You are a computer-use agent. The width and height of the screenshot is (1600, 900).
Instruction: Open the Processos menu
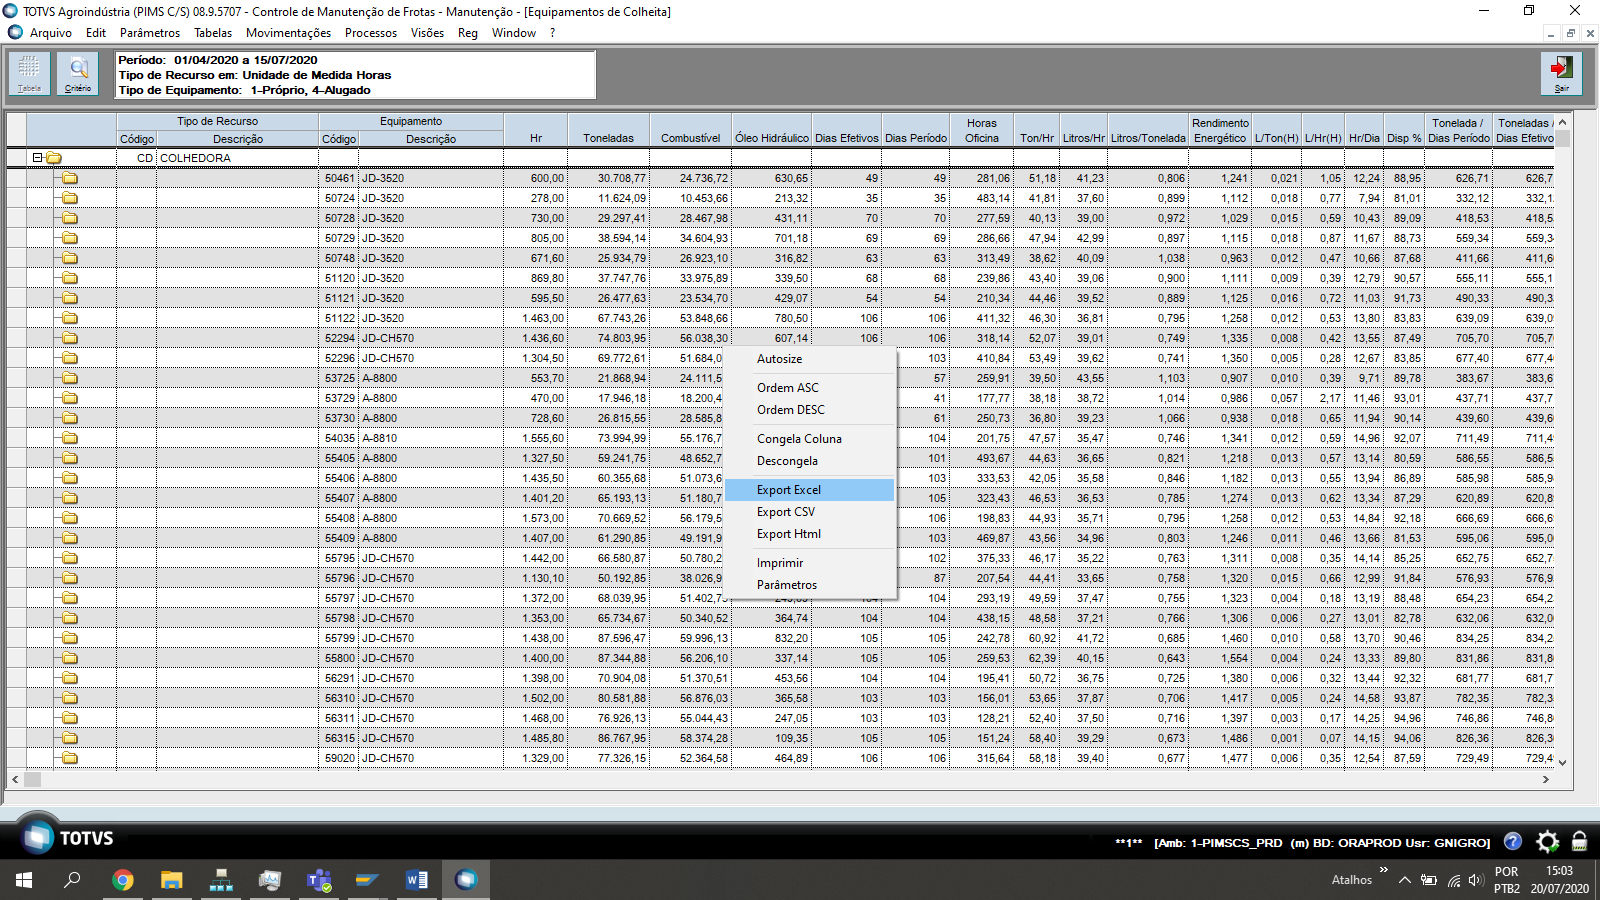pos(371,33)
